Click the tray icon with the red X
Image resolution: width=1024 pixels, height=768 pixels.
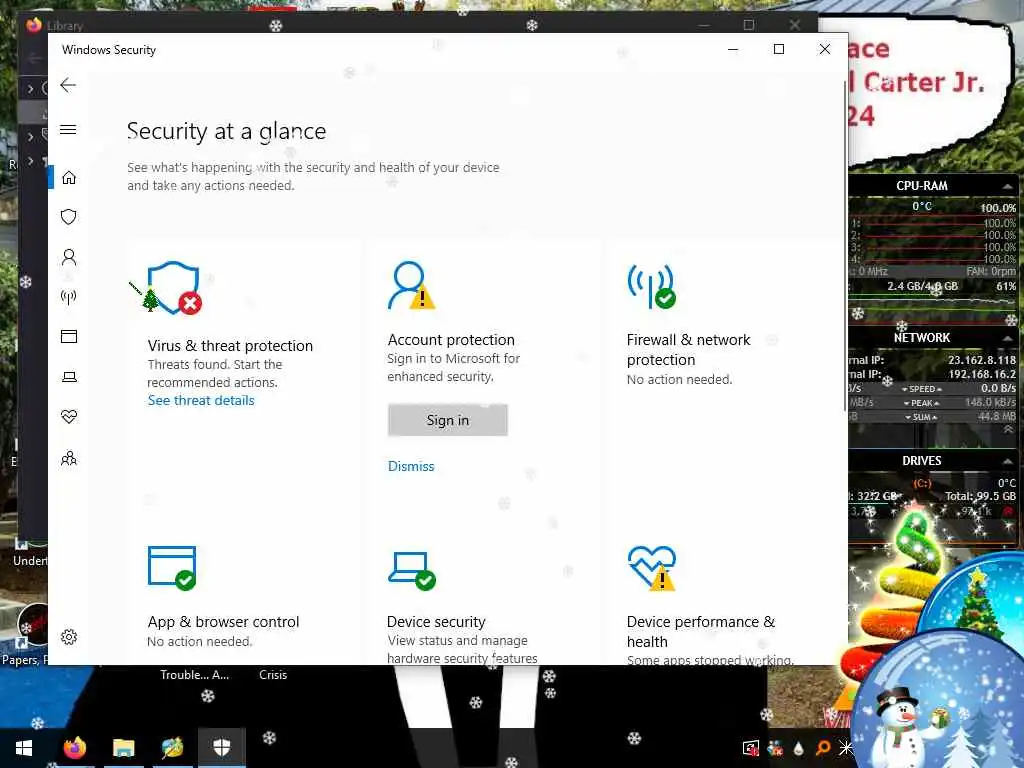pyautogui.click(x=775, y=748)
